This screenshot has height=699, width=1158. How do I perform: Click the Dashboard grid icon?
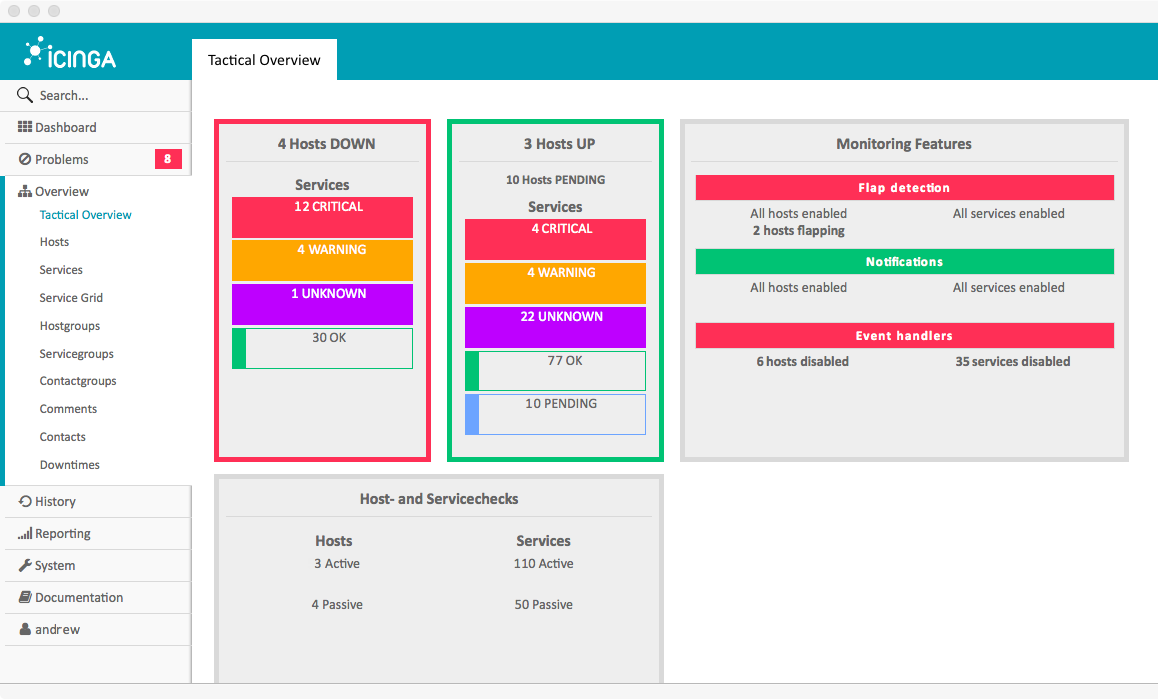point(25,127)
